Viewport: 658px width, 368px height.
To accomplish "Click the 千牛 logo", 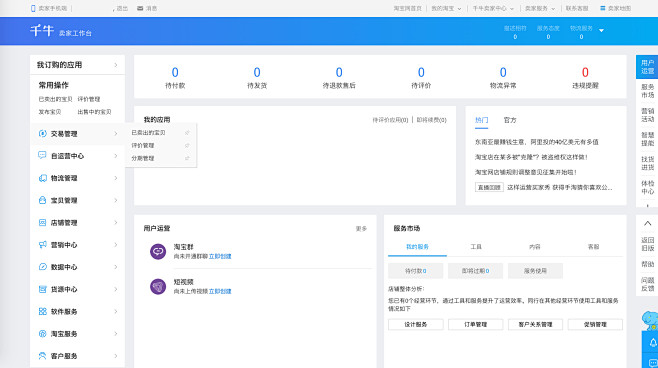I will point(42,31).
